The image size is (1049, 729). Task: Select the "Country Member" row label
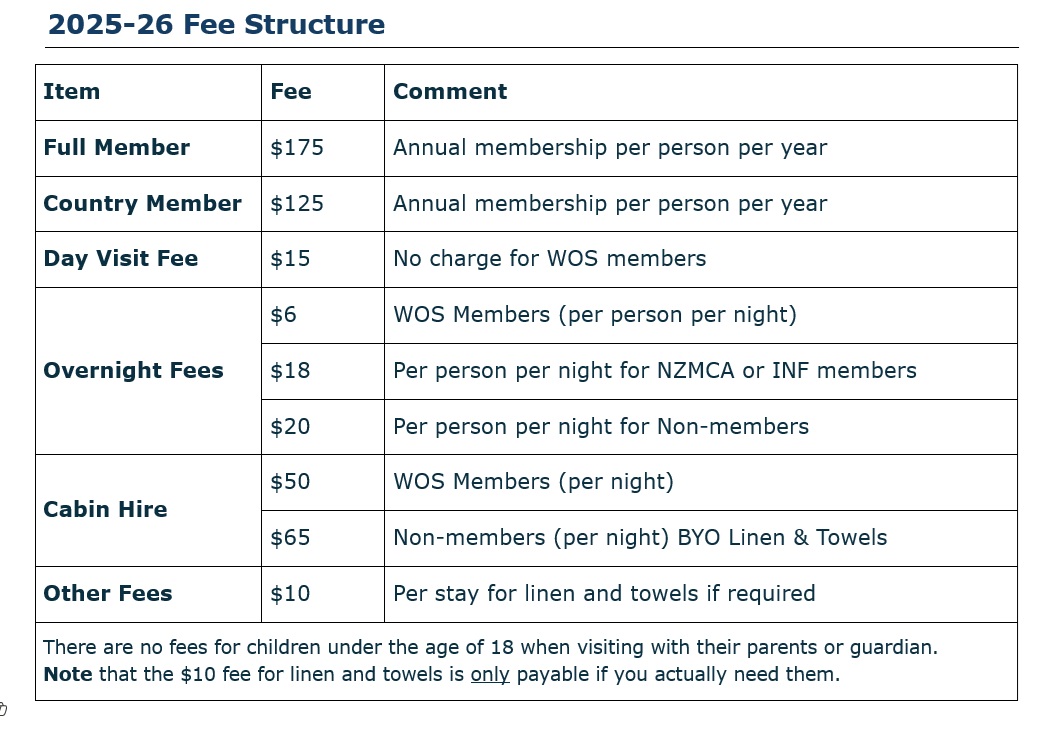142,204
